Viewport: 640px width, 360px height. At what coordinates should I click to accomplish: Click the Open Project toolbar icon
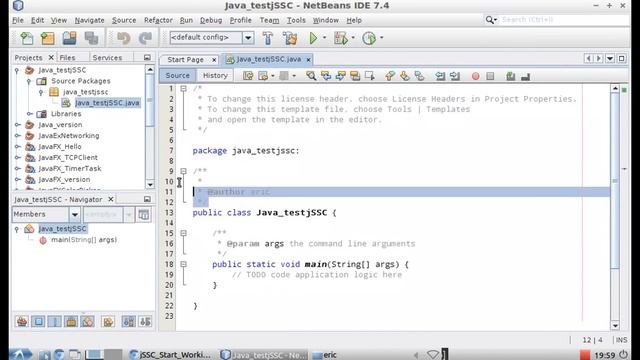coord(69,38)
